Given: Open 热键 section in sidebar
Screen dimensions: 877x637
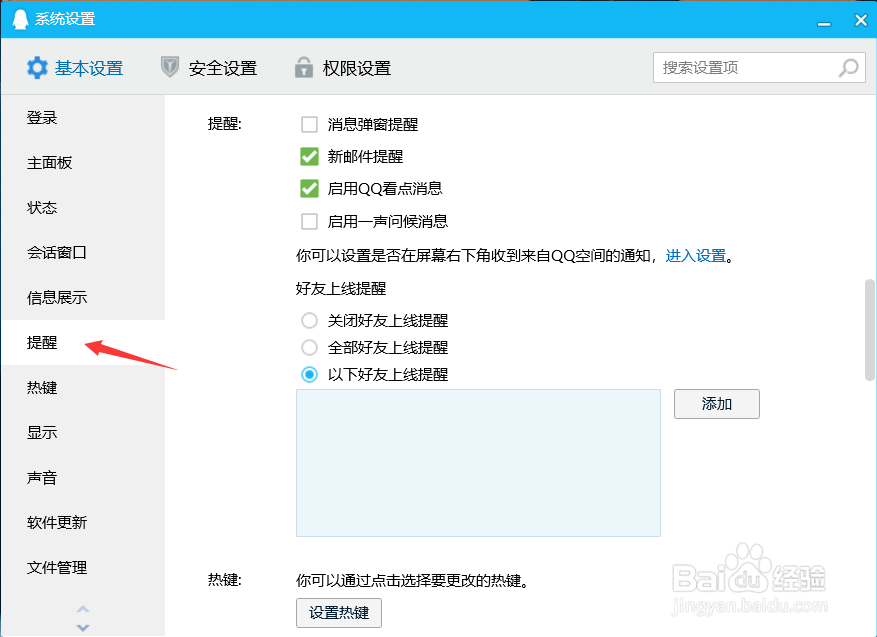Looking at the screenshot, I should (83, 388).
